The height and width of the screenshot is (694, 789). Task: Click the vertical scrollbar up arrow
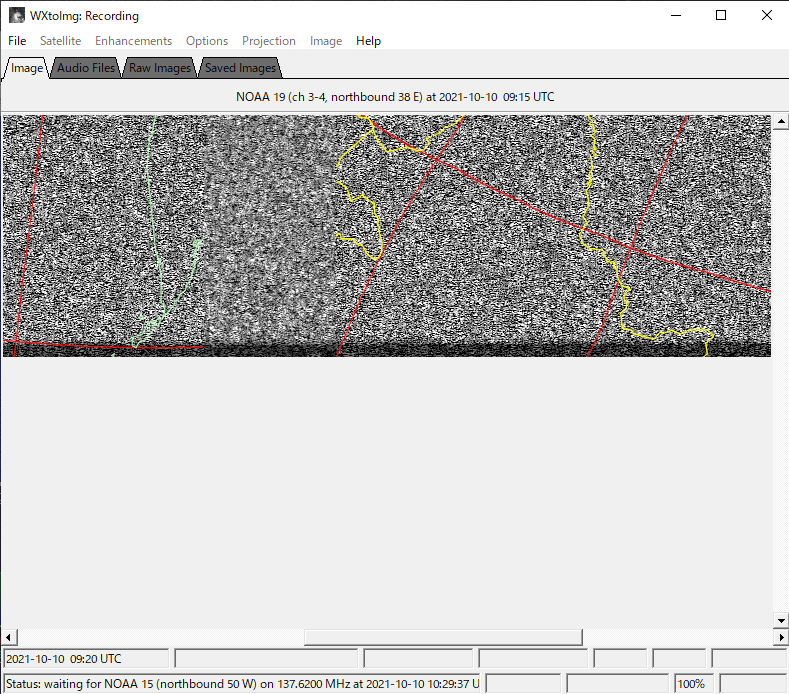click(780, 122)
